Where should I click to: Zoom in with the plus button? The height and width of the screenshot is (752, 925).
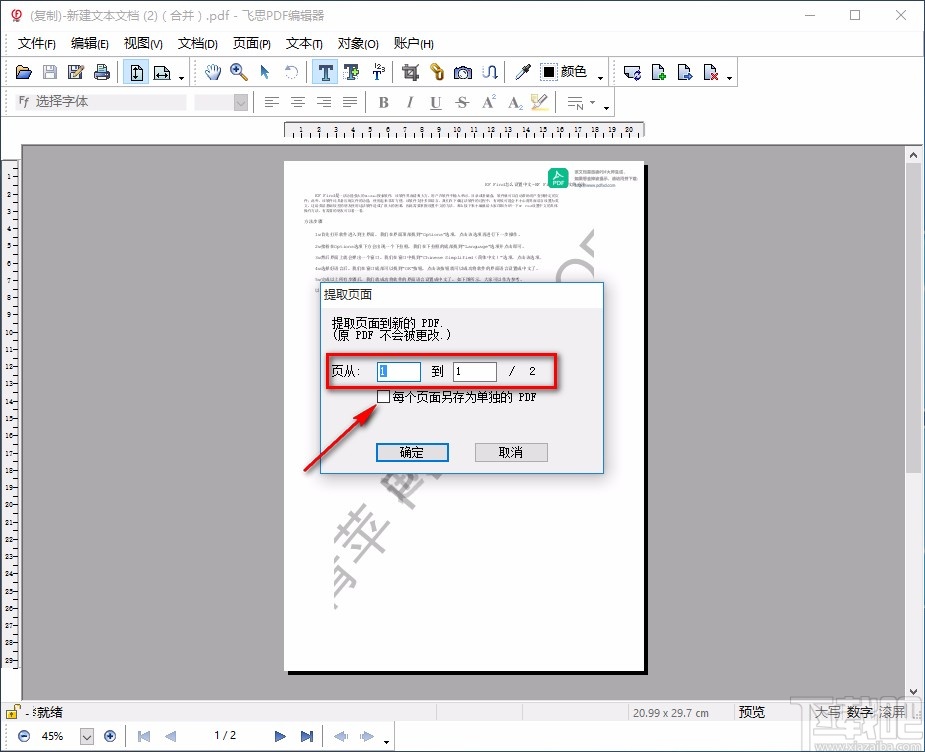(x=110, y=736)
